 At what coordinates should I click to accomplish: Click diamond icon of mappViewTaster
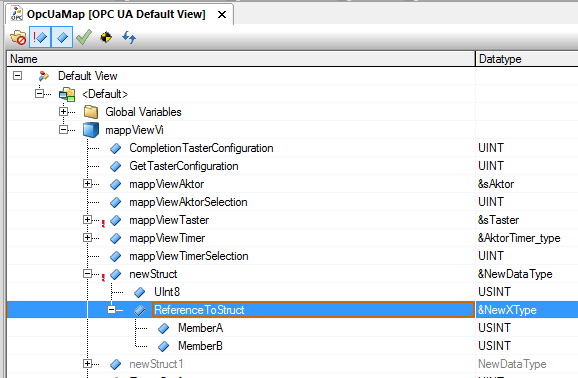115,220
